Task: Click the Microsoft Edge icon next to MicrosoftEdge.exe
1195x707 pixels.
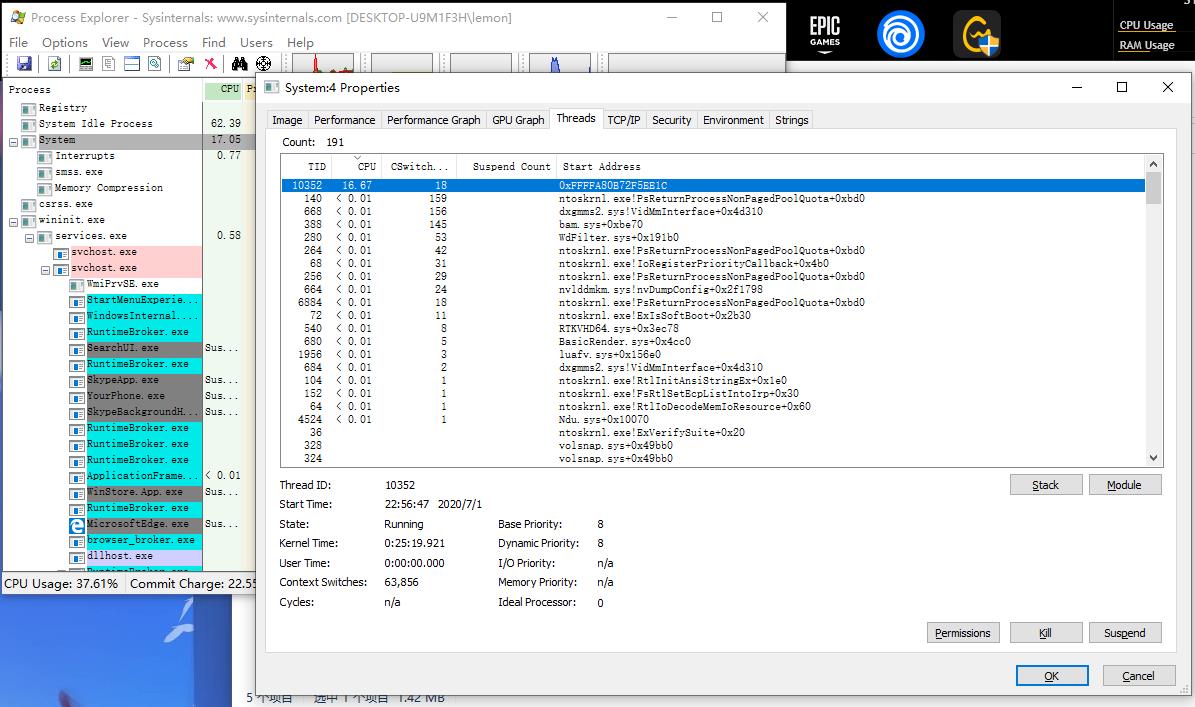Action: [x=77, y=525]
